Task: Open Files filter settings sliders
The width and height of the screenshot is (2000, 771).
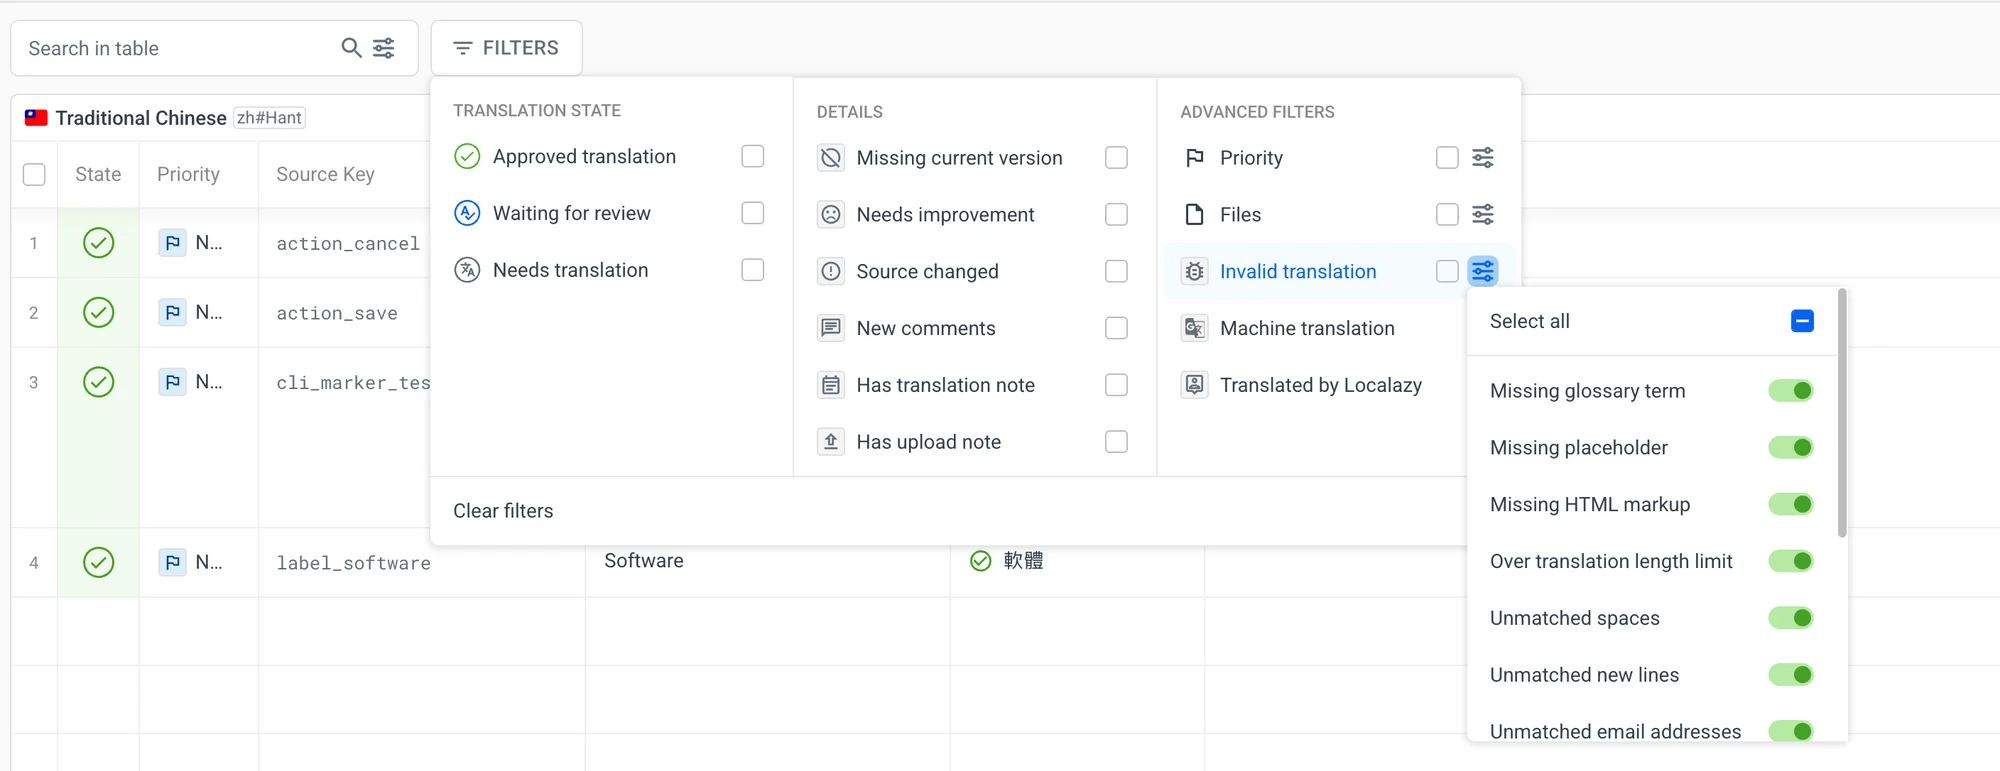Action: pyautogui.click(x=1483, y=215)
